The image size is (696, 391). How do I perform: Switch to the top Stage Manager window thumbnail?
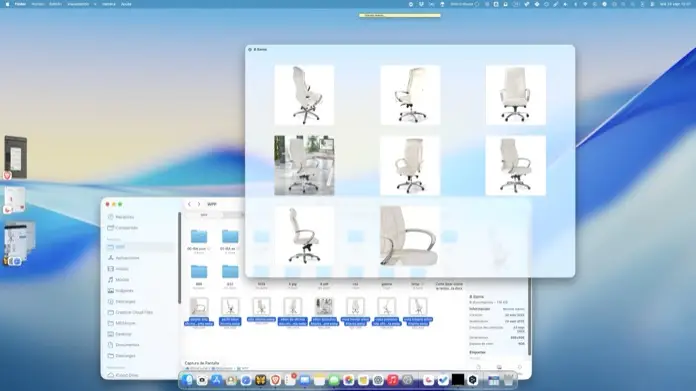coord(16,158)
